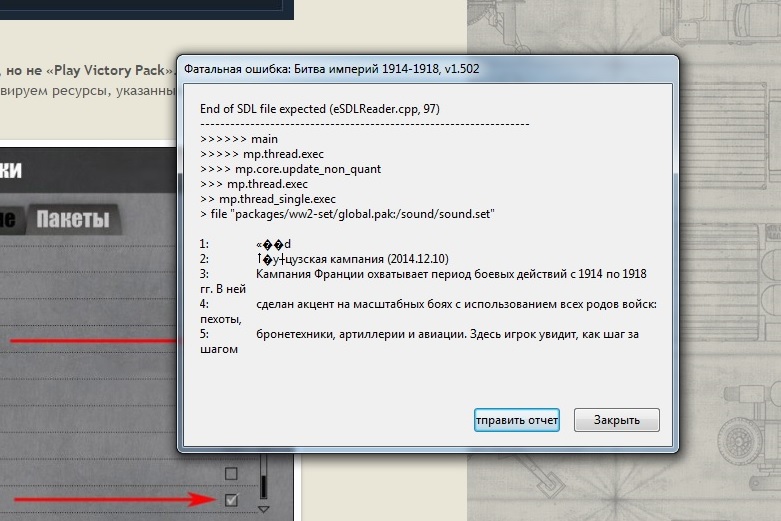The width and height of the screenshot is (781, 521).
Task: Click line 5 'бронетехники, артиллерии и авиации' text
Action: click(x=361, y=334)
